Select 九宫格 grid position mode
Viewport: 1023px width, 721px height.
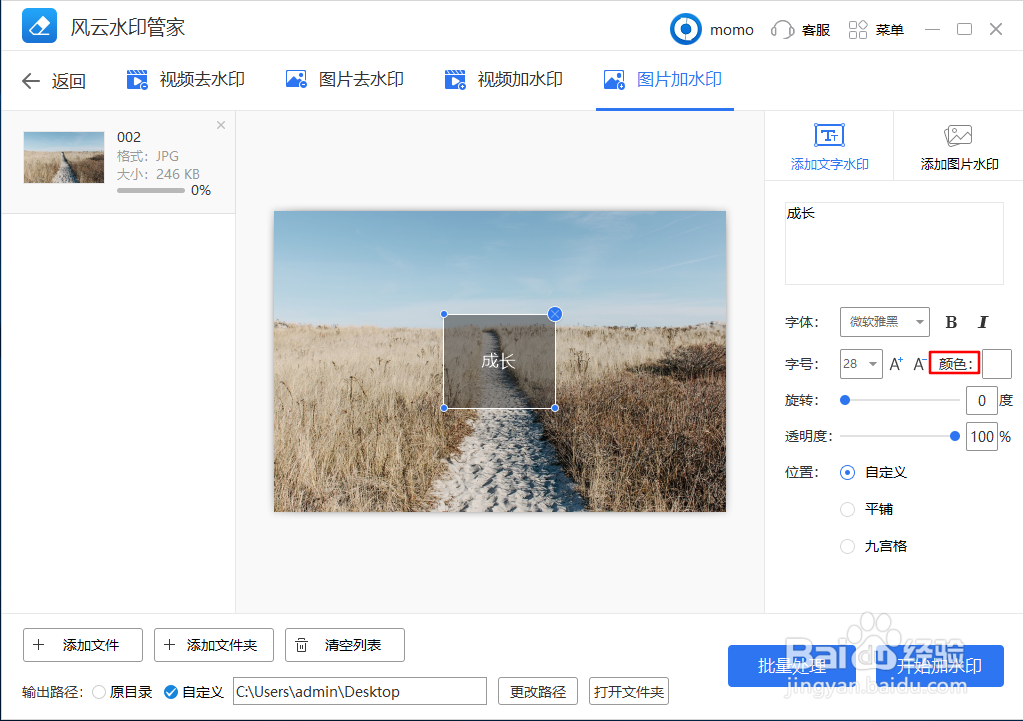point(847,546)
